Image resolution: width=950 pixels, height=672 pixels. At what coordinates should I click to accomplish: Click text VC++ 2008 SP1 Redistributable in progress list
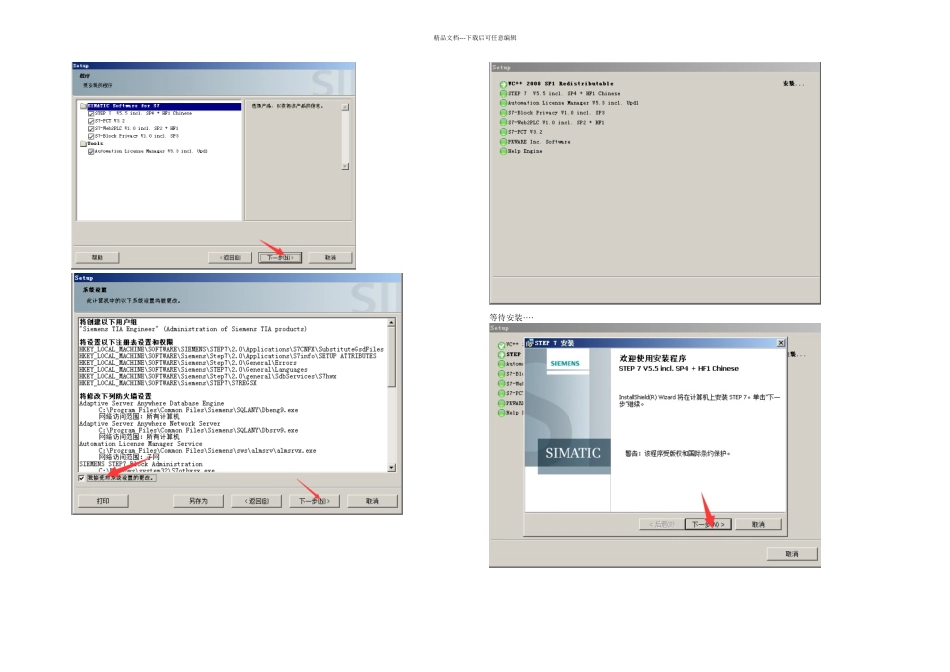coord(560,84)
